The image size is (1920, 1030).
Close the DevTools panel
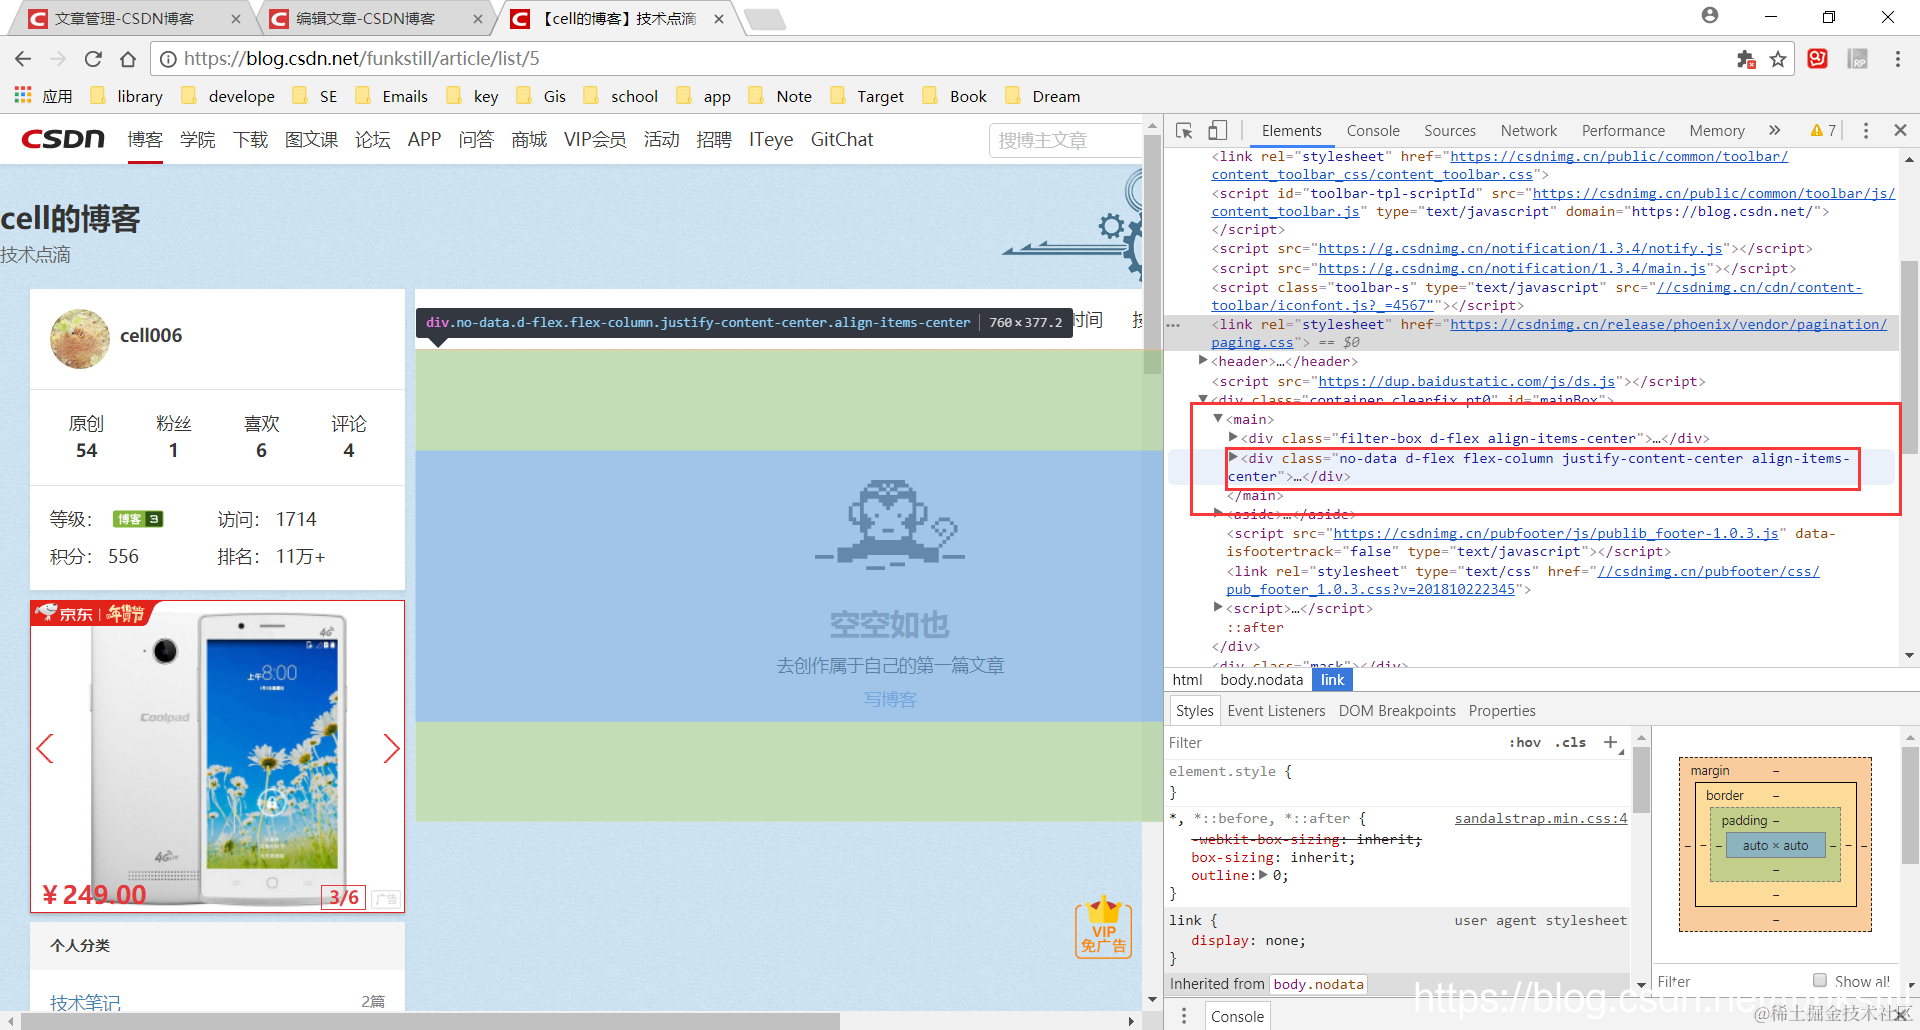tap(1900, 130)
